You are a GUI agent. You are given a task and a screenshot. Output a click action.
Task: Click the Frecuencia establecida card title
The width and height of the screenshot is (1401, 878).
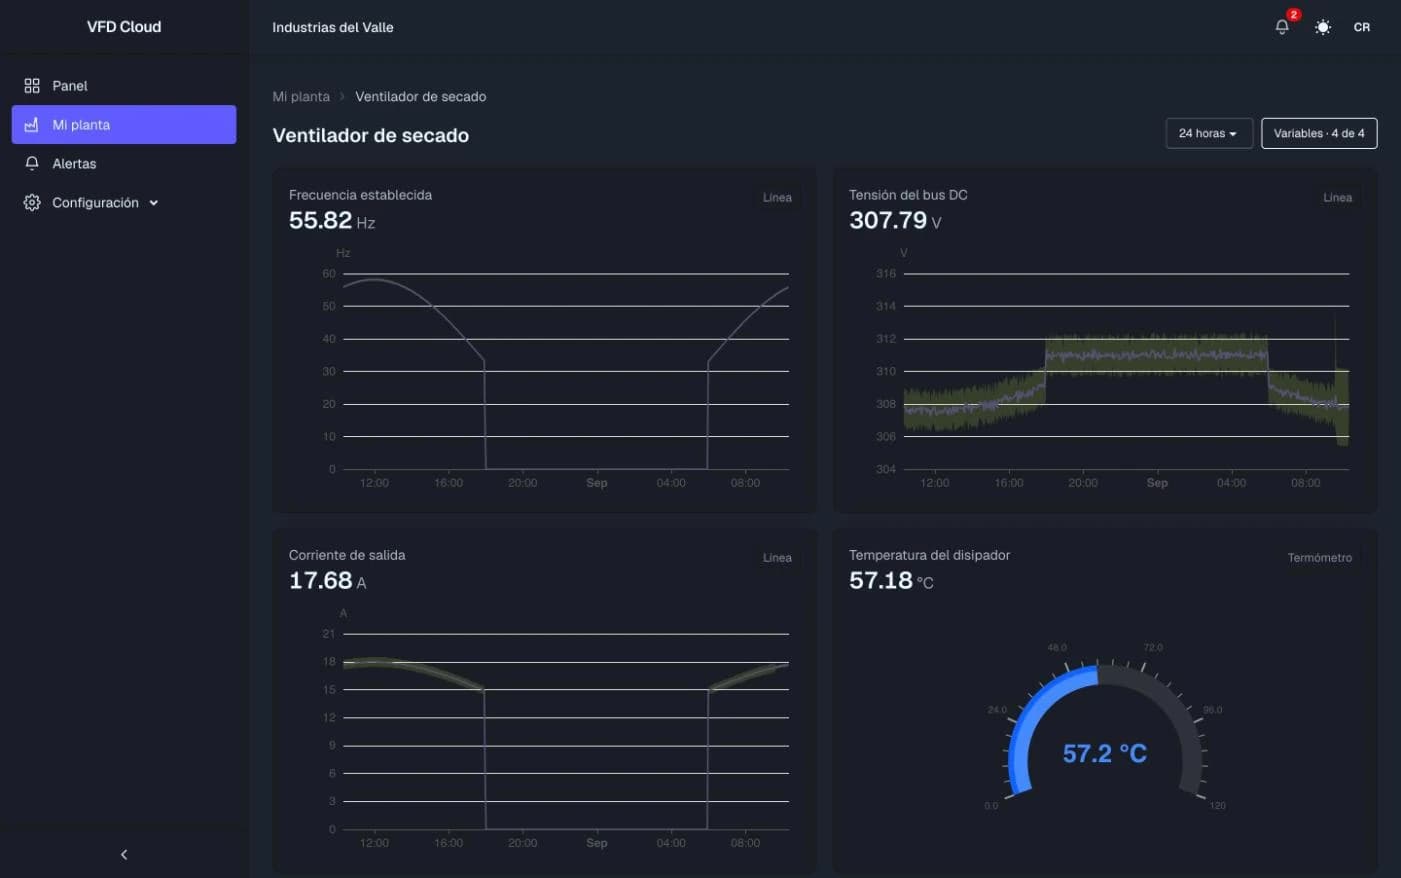[x=360, y=195]
